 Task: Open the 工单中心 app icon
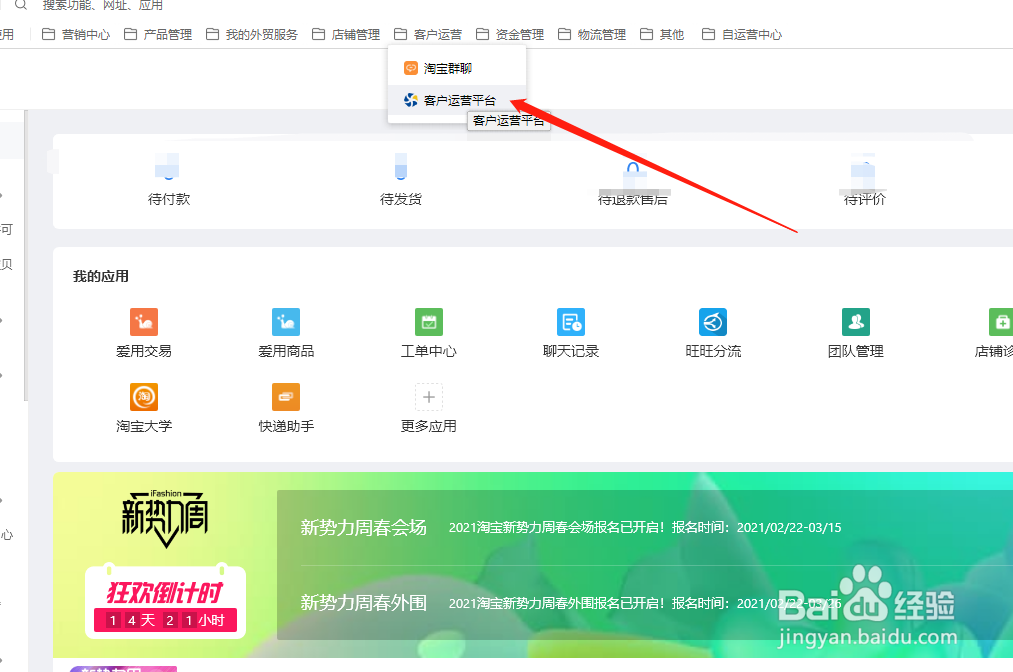(428, 322)
